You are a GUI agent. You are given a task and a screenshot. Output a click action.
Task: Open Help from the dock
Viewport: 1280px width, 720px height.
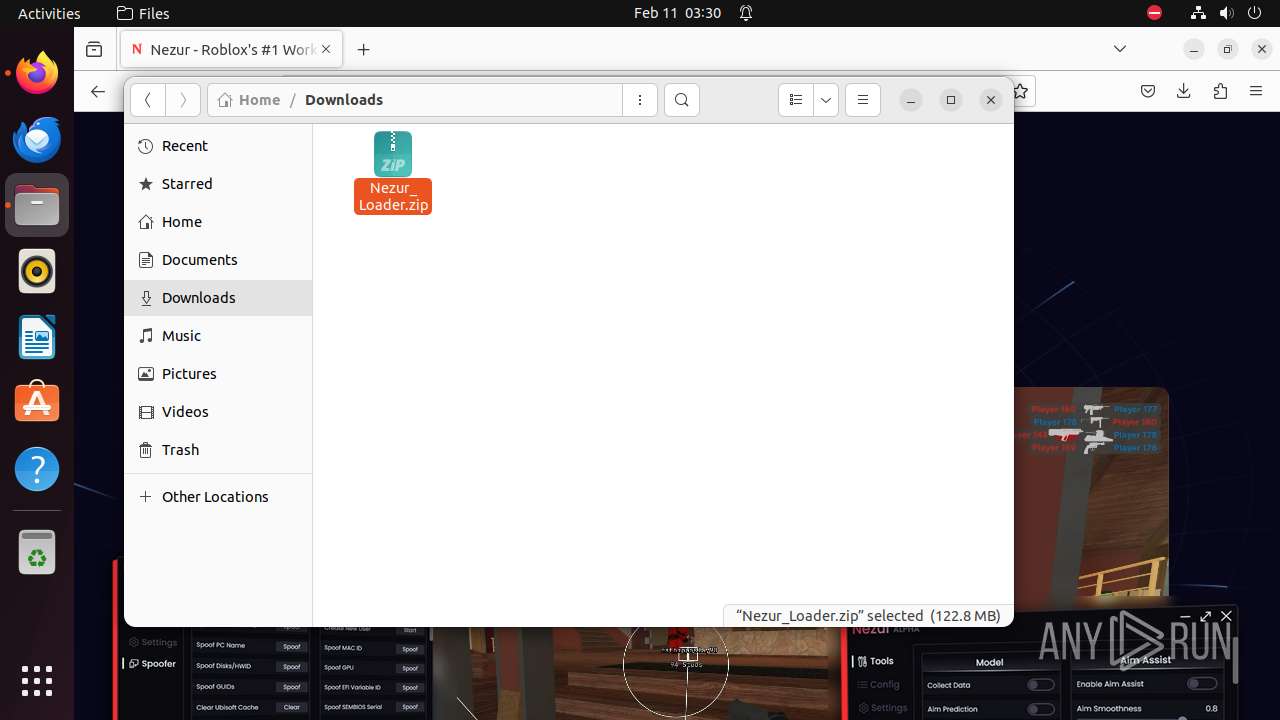[37, 469]
